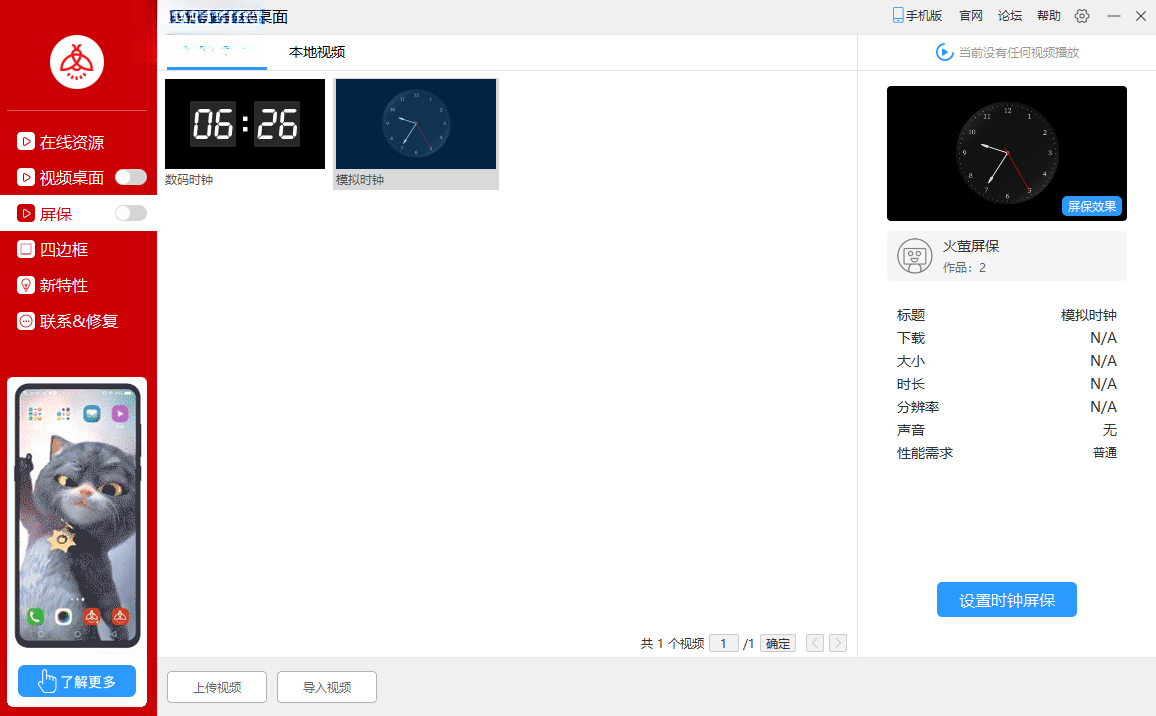Open settings gear icon
This screenshot has height=716, width=1156.
(1082, 15)
